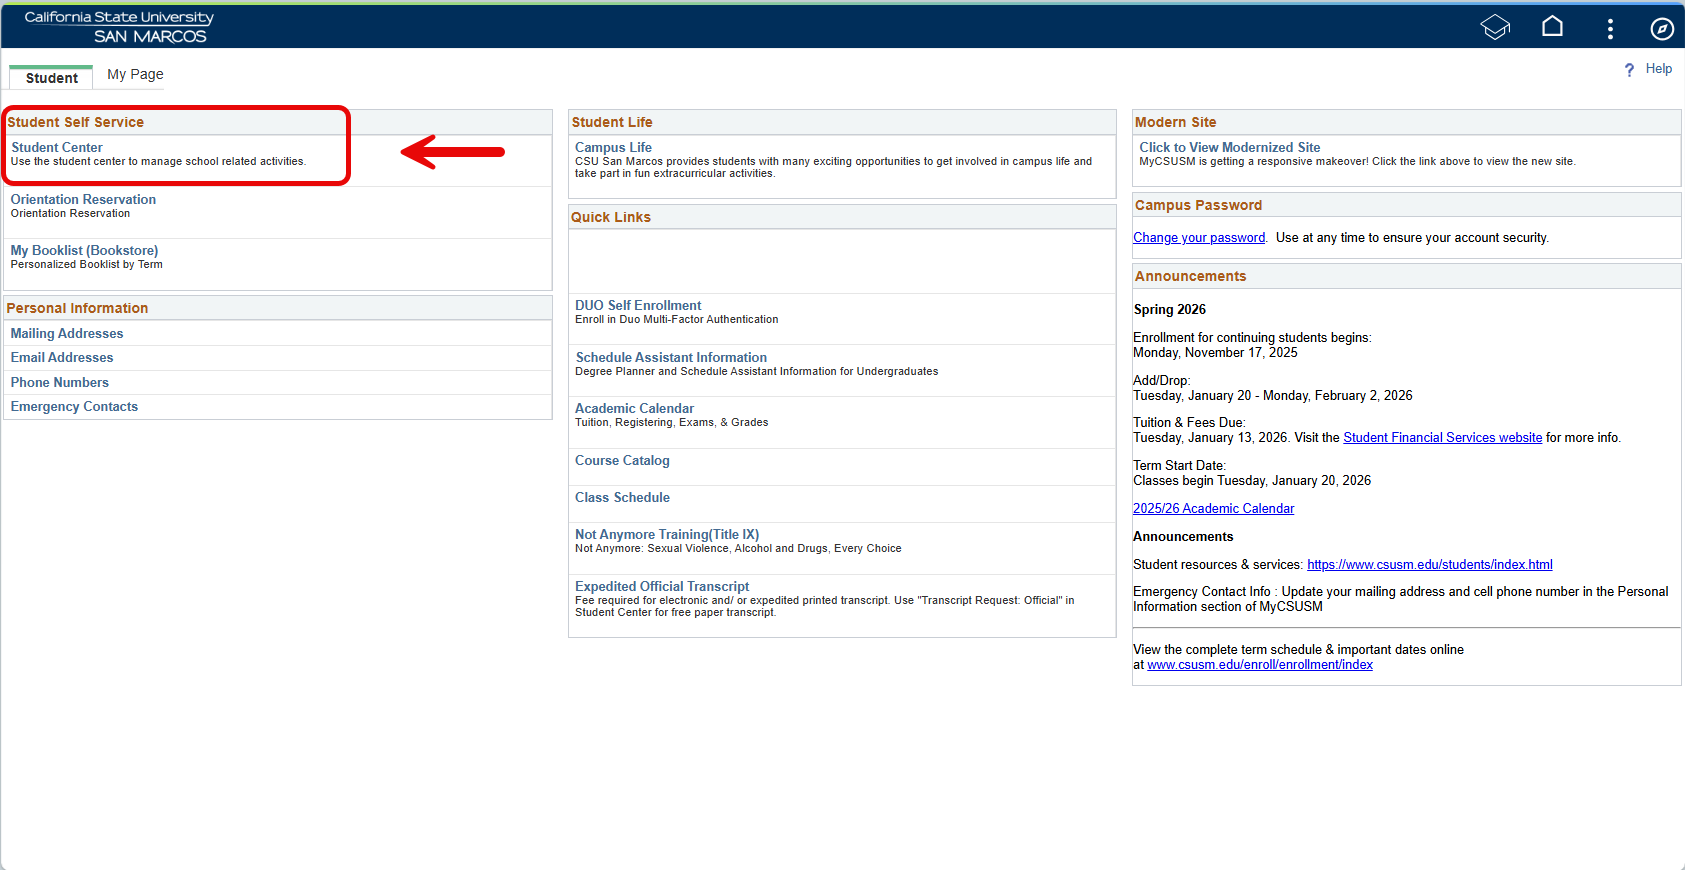Open Not Anymore Training(Title IX)

[667, 534]
